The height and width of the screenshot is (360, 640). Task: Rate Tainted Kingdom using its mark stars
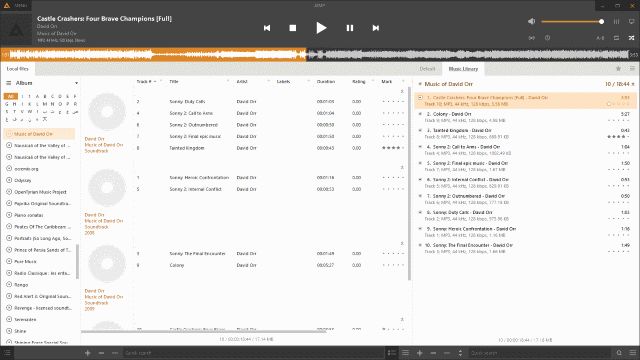(393, 148)
